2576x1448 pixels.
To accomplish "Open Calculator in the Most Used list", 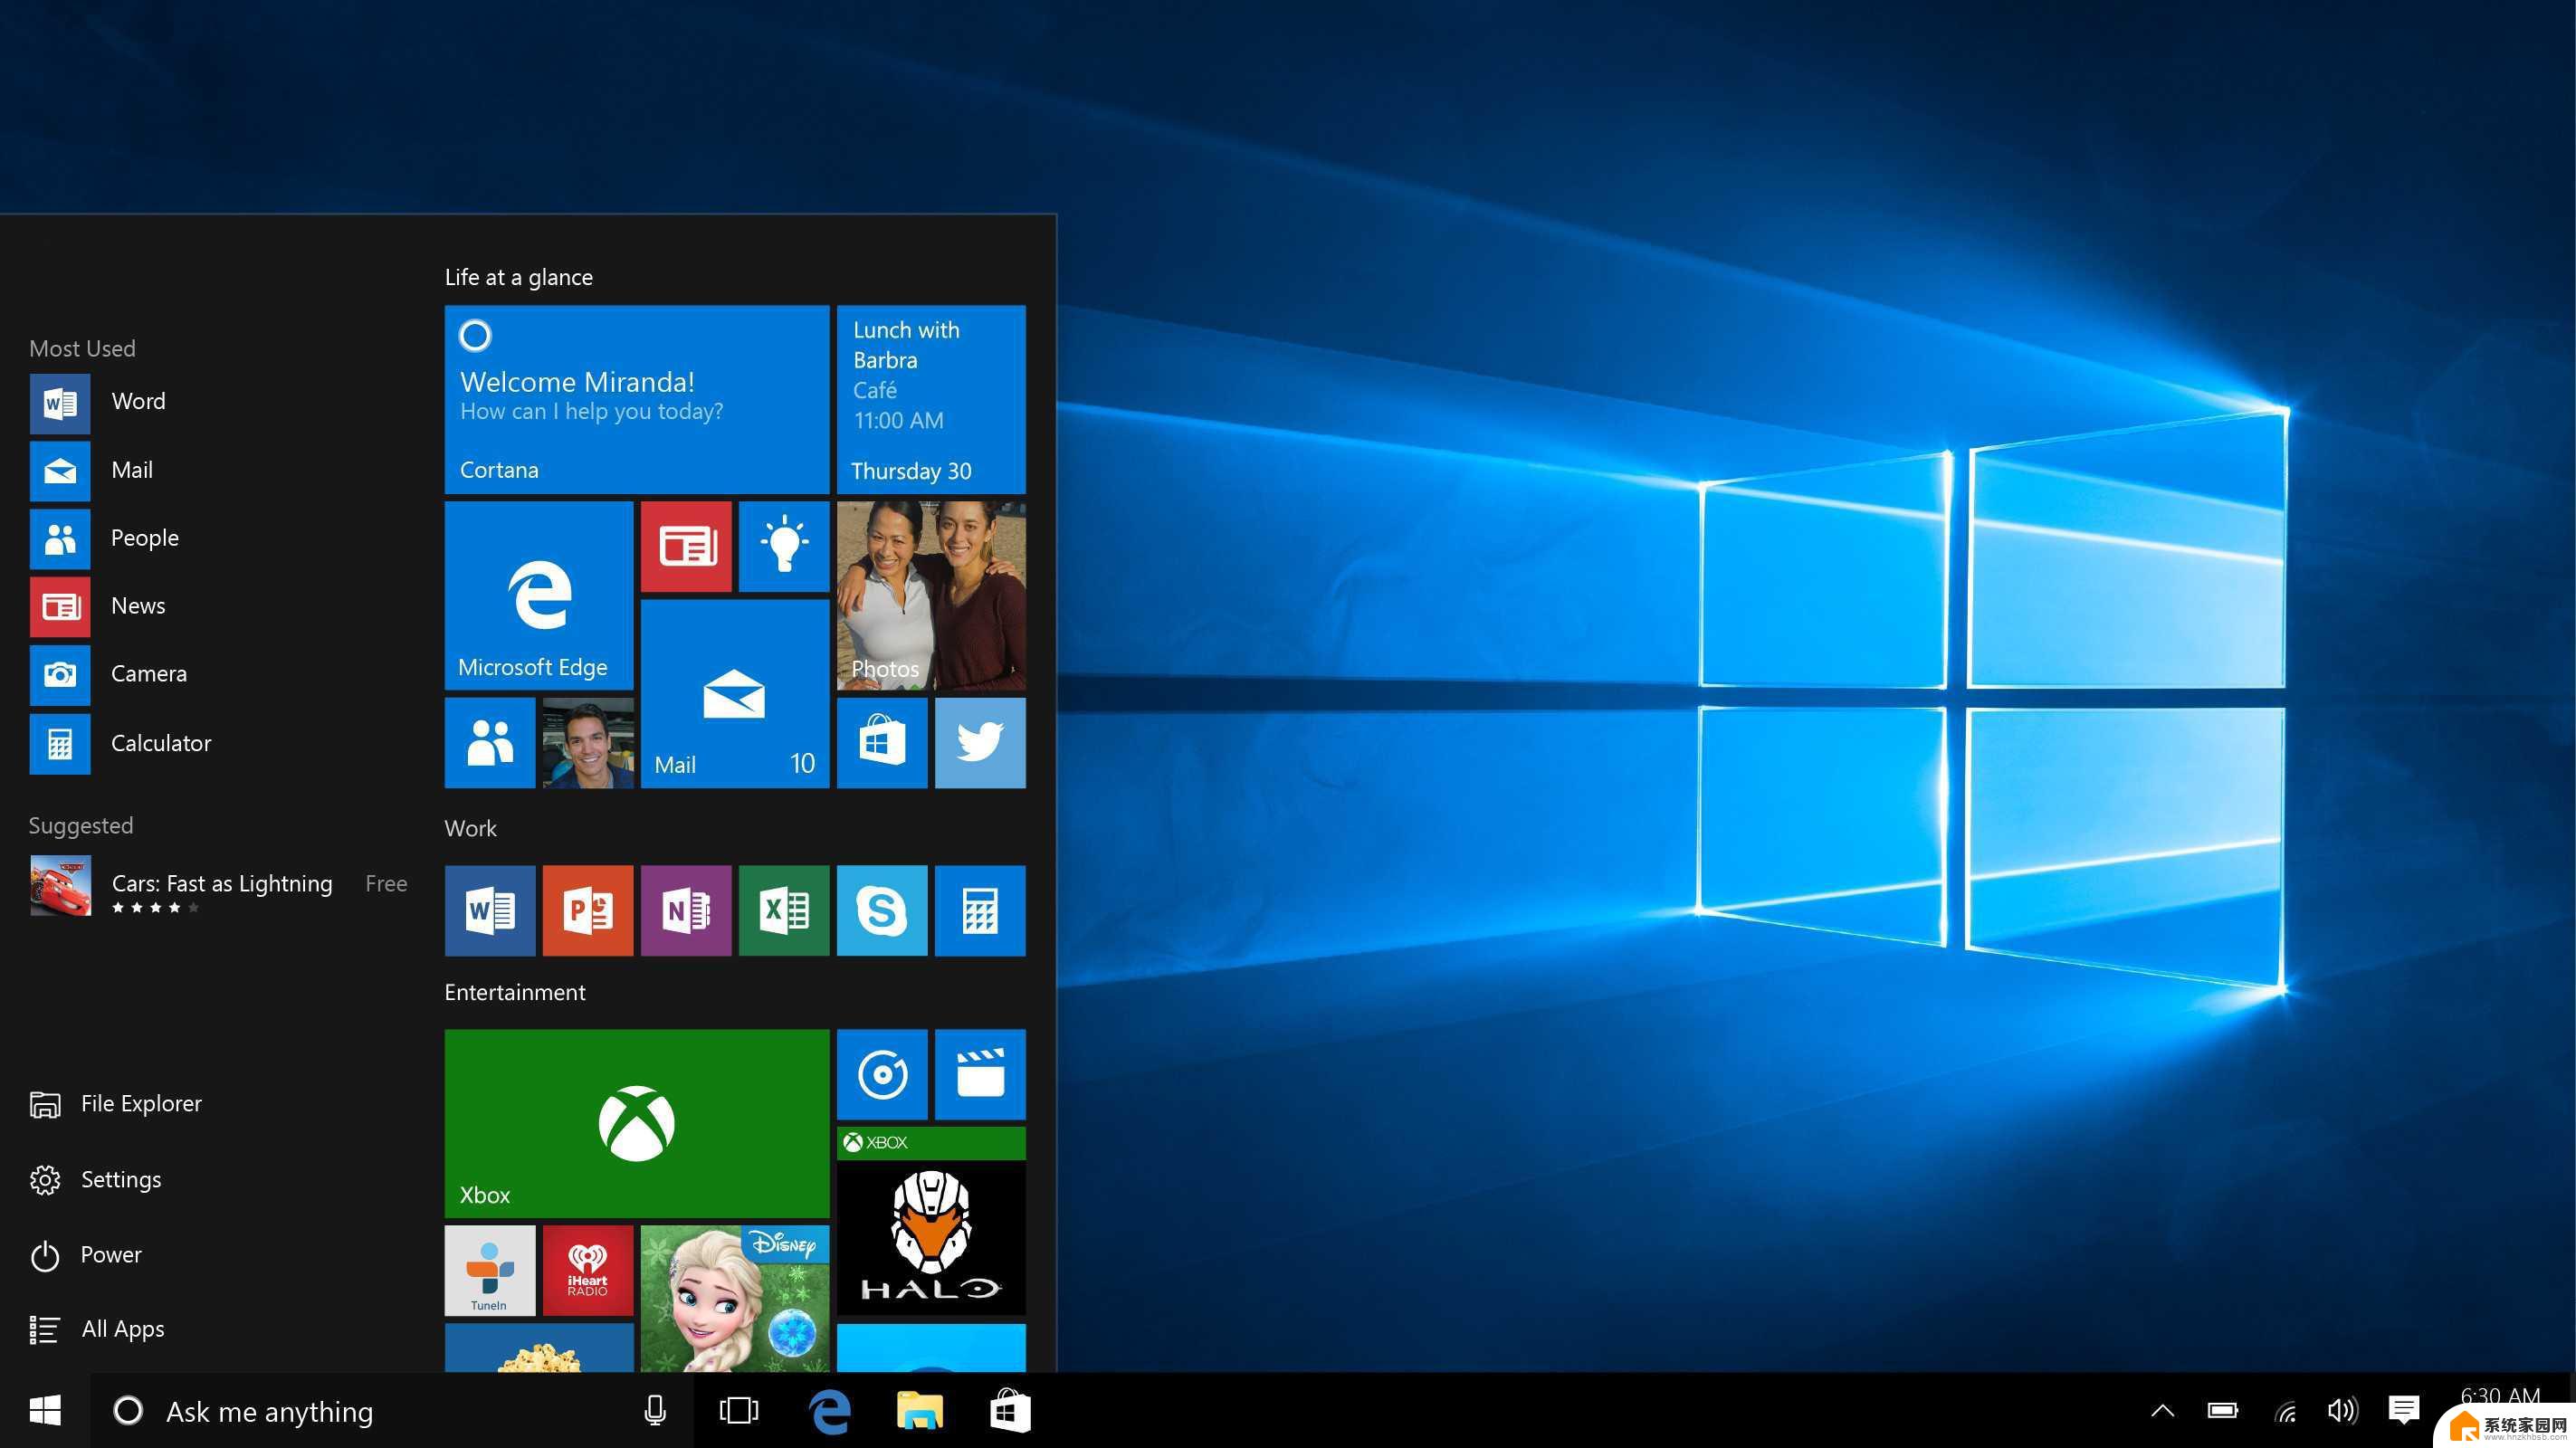I will point(120,744).
